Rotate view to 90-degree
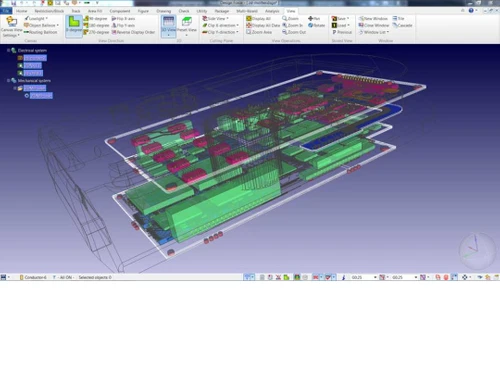This screenshot has height=375, width=500. (x=96, y=19)
